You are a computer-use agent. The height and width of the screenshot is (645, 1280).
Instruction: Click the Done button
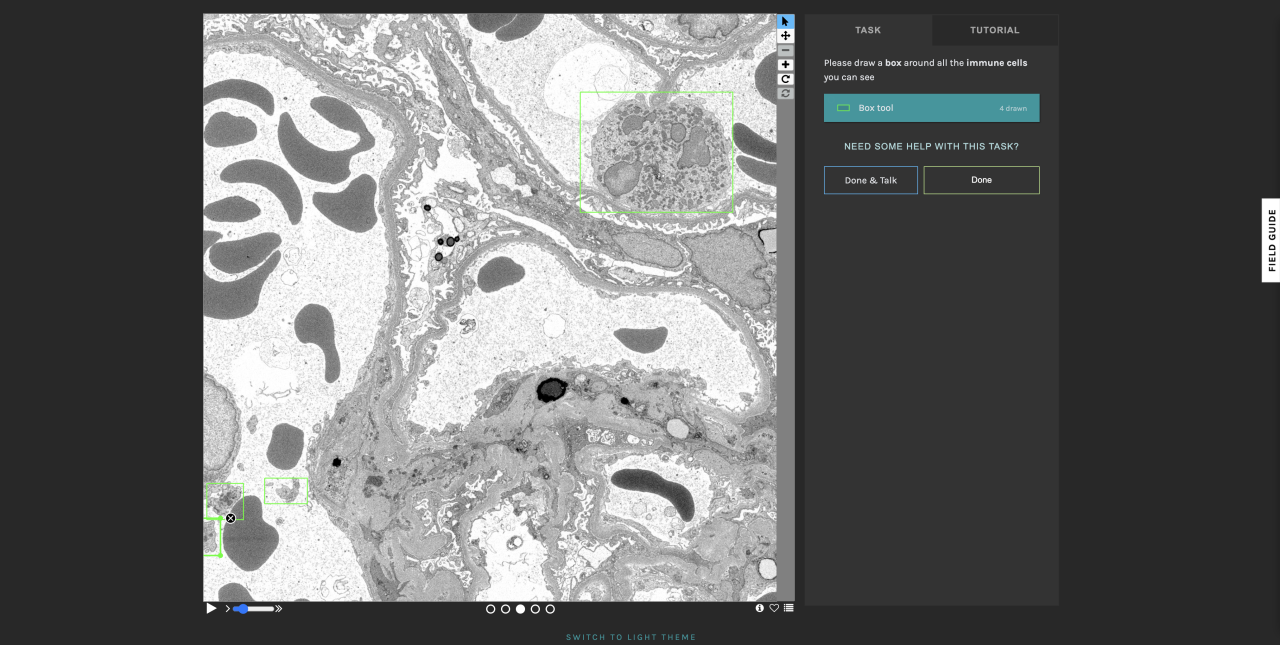tap(981, 180)
